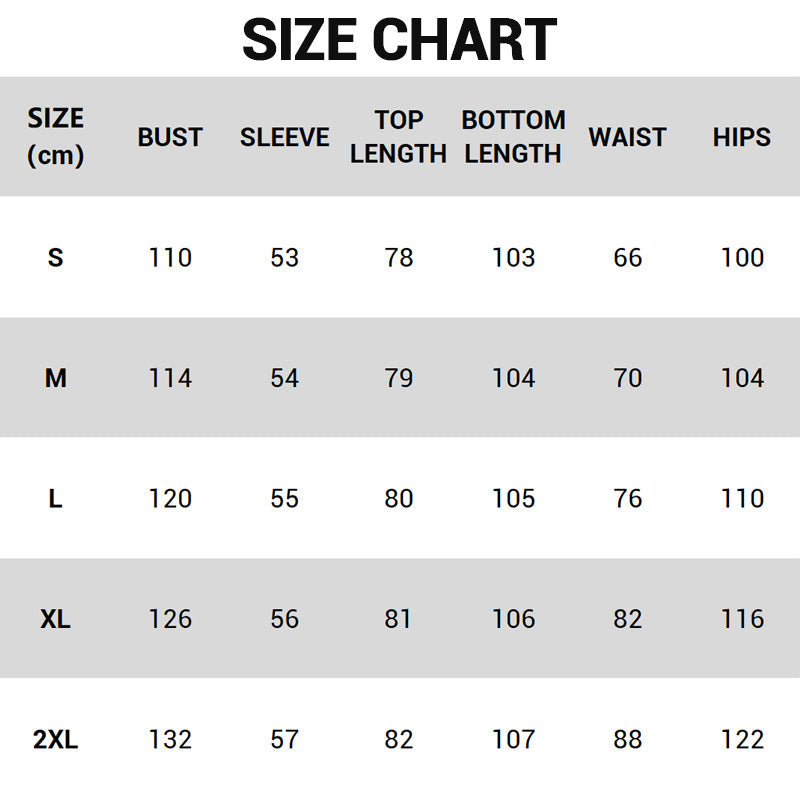Click sleeve value 54 for size M

pyautogui.click(x=284, y=378)
